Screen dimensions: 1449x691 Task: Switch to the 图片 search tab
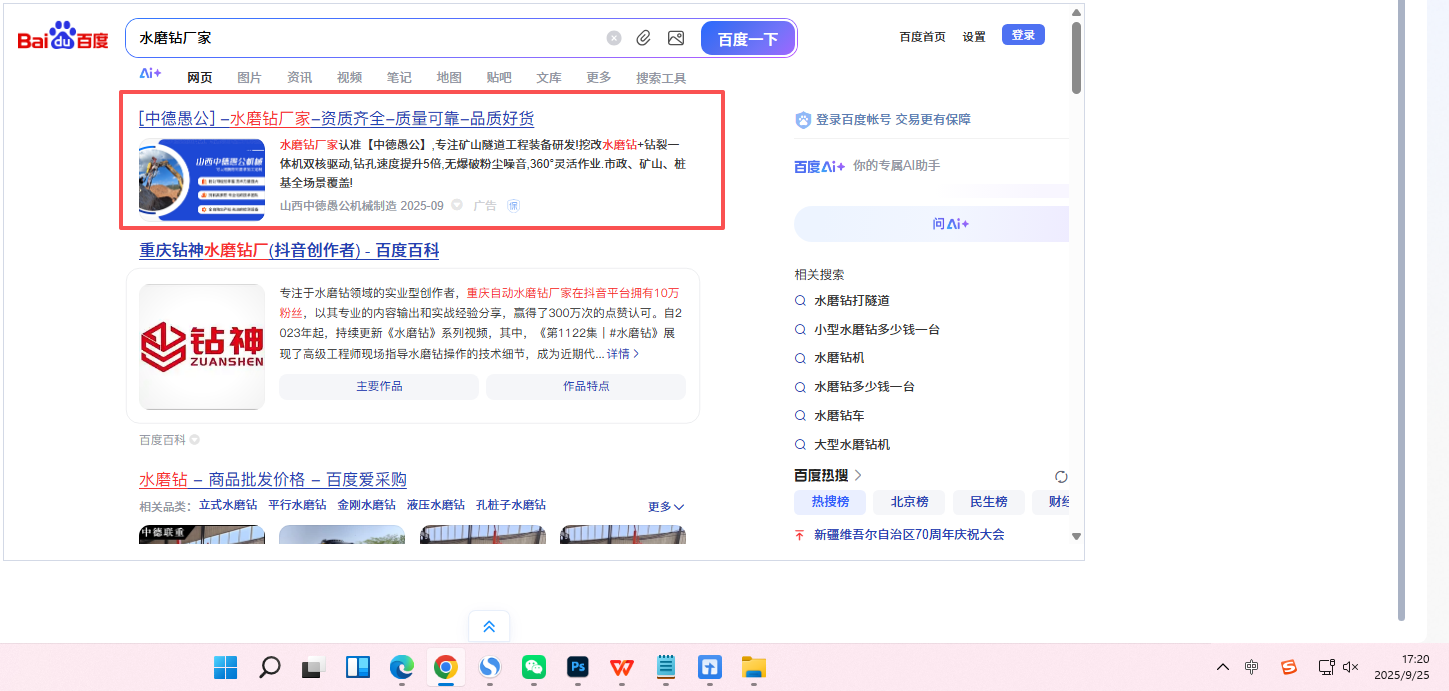(249, 78)
